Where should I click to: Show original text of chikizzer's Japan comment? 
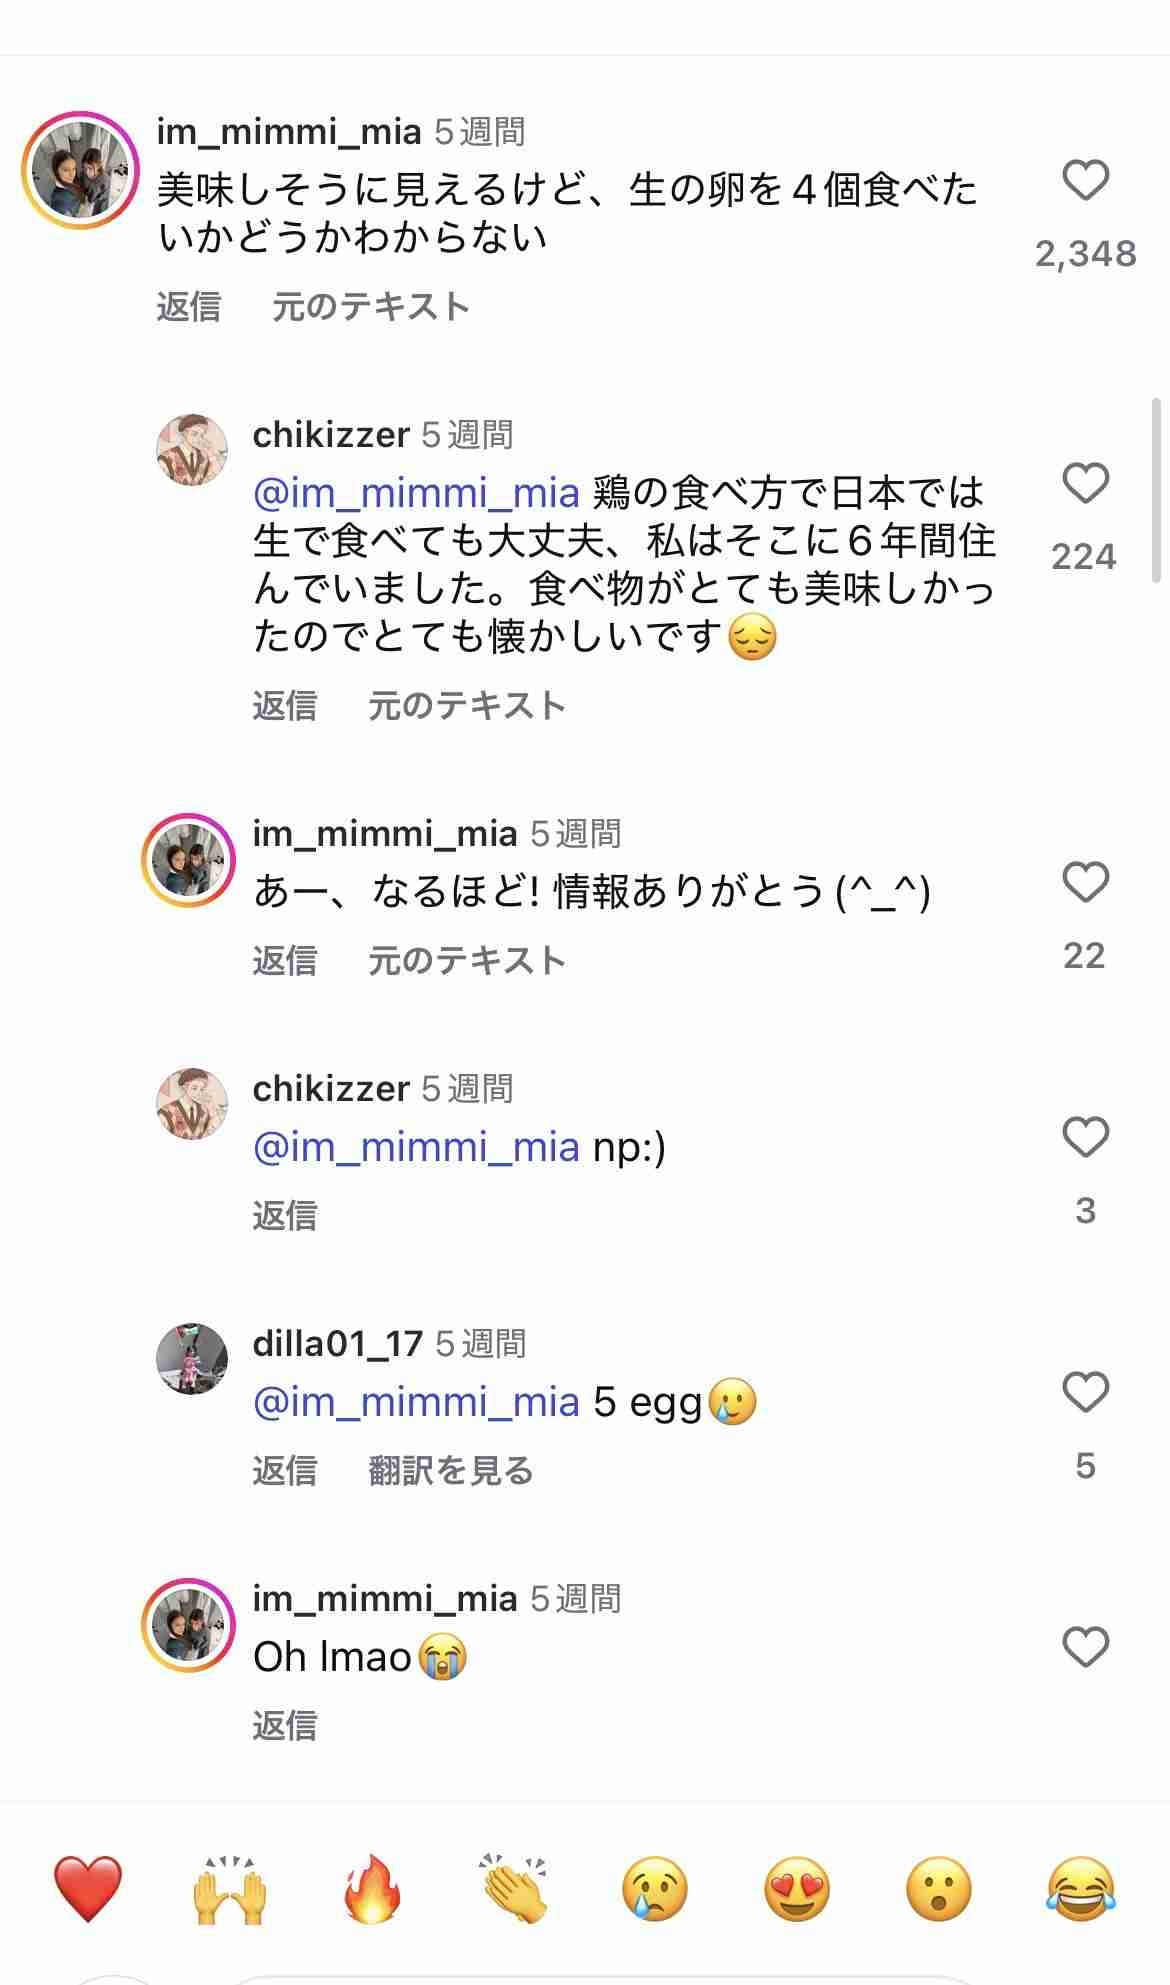466,706
